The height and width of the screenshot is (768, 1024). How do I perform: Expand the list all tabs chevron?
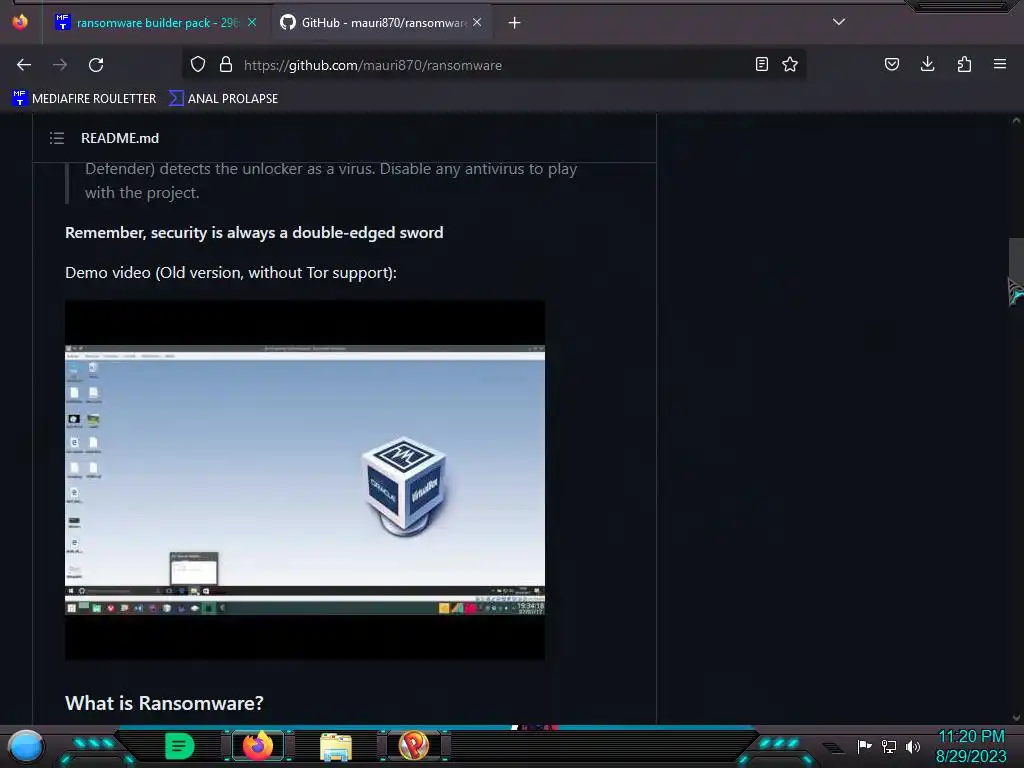coord(839,22)
